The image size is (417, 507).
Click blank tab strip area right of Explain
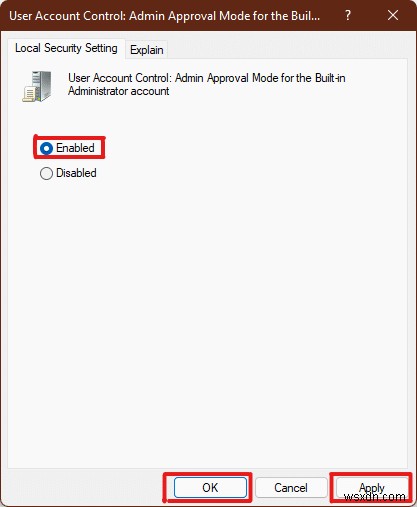click(x=287, y=49)
